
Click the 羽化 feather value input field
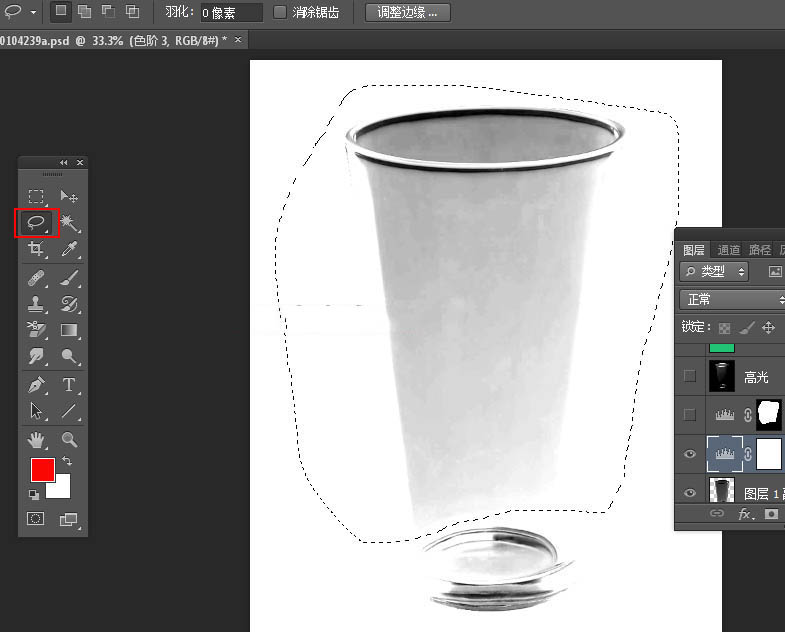tap(231, 12)
